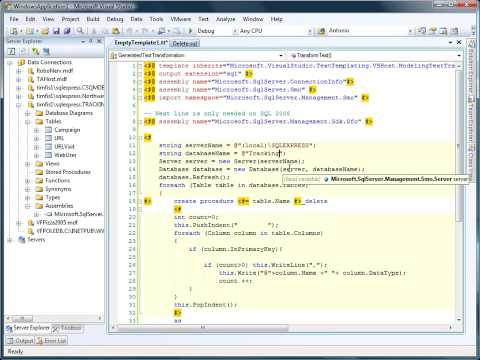
Task: Expand the Servers tree node
Action: [x=10, y=240]
